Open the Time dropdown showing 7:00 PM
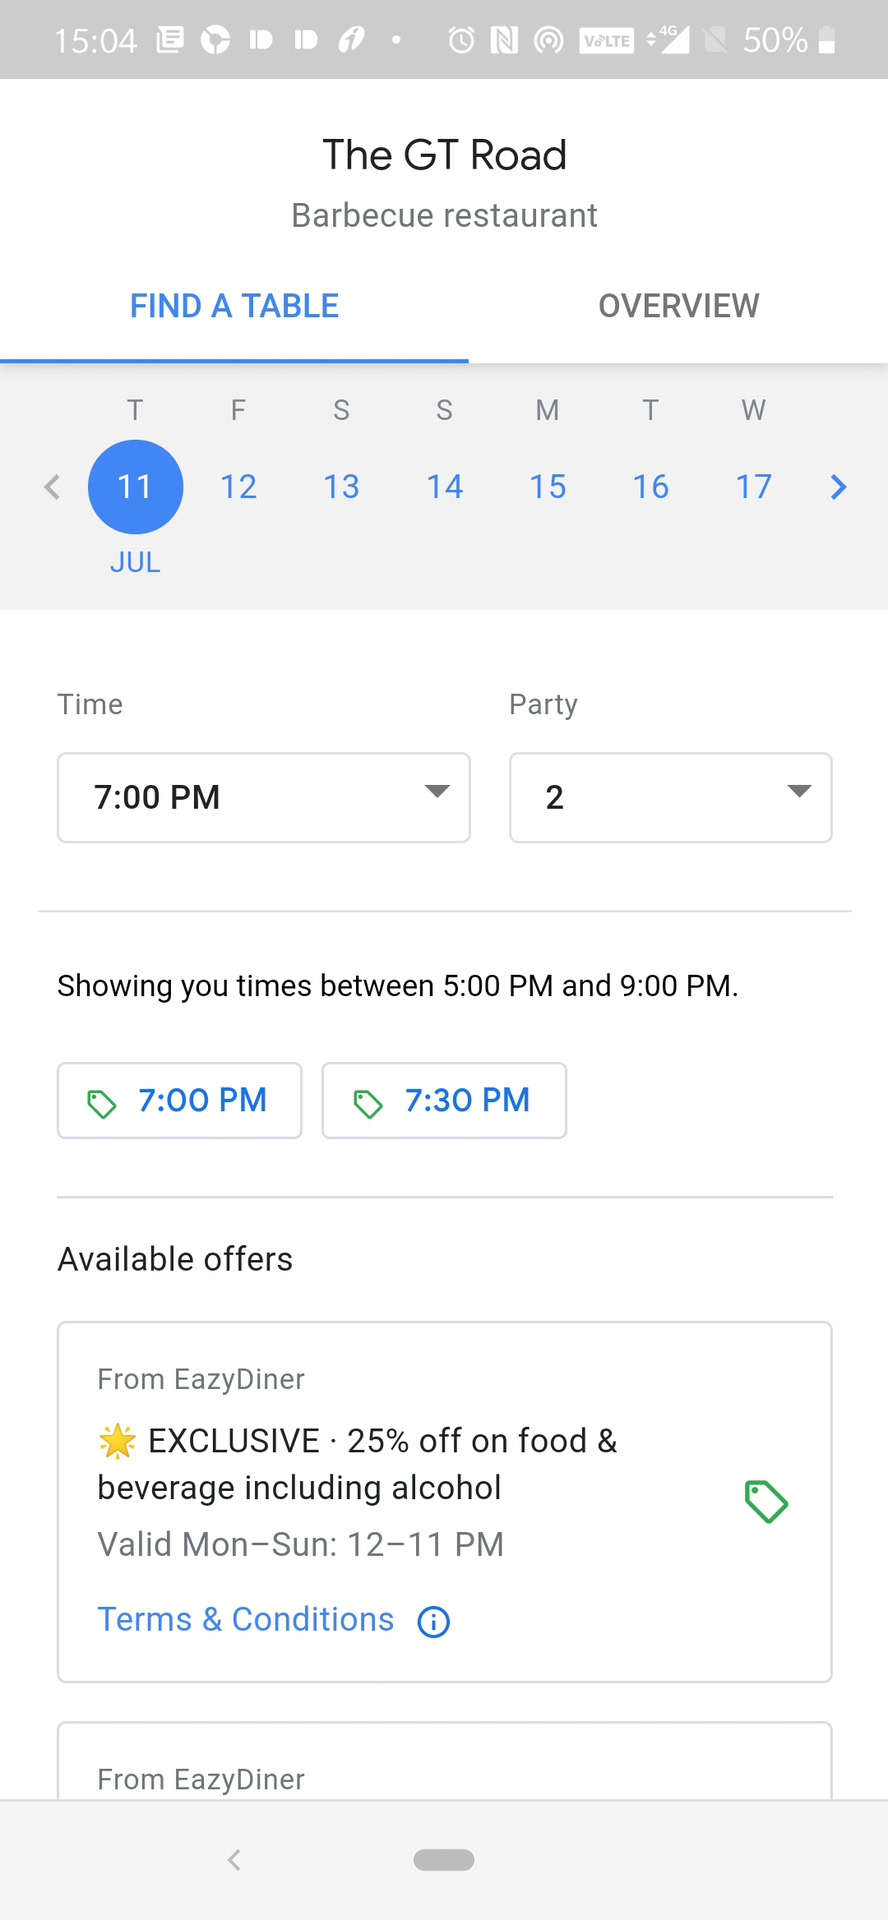 264,797
